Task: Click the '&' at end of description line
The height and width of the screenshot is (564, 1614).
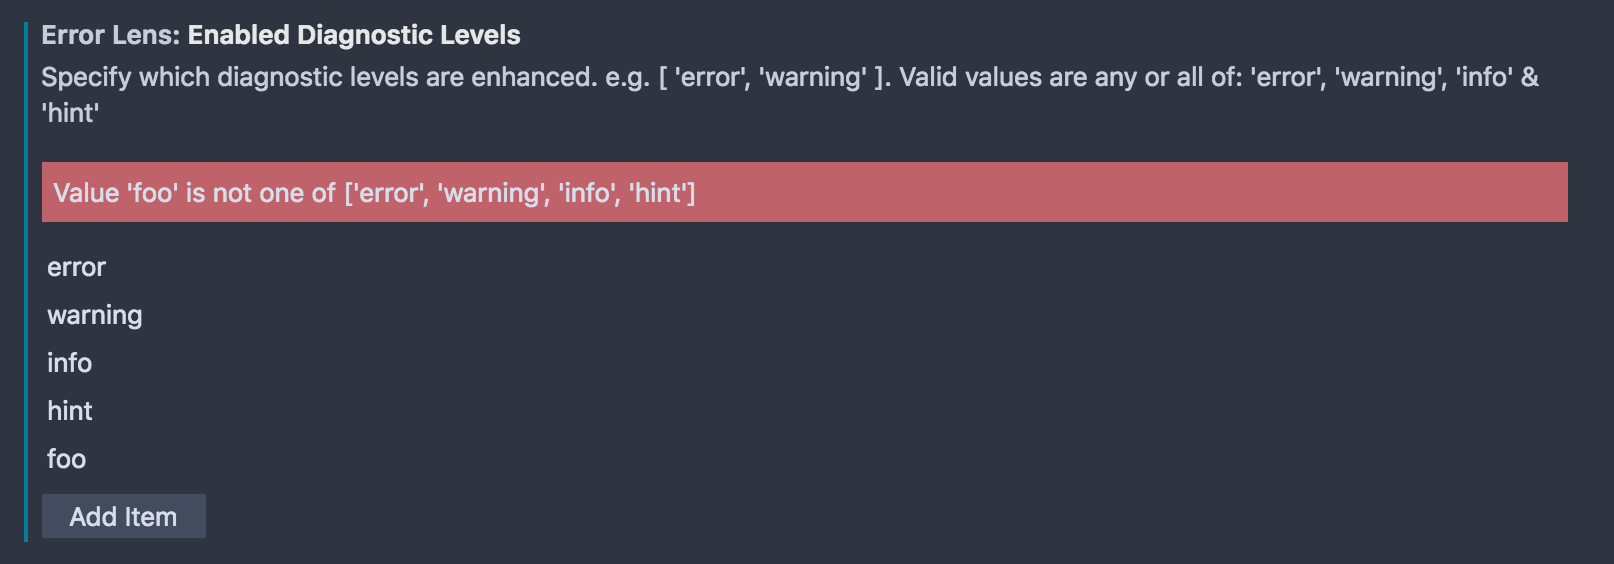Action: coord(1529,77)
